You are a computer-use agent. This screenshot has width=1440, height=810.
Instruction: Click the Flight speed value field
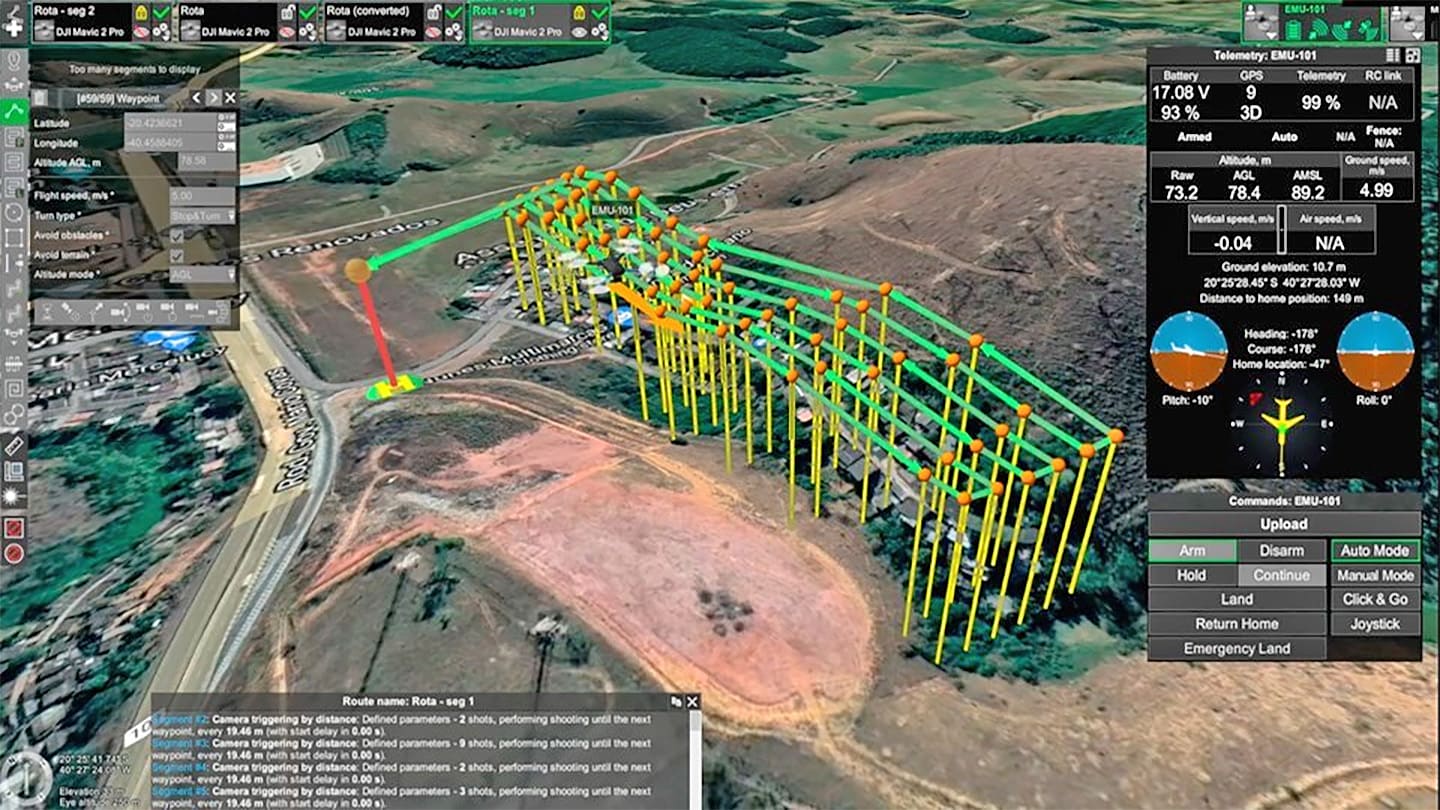(202, 196)
